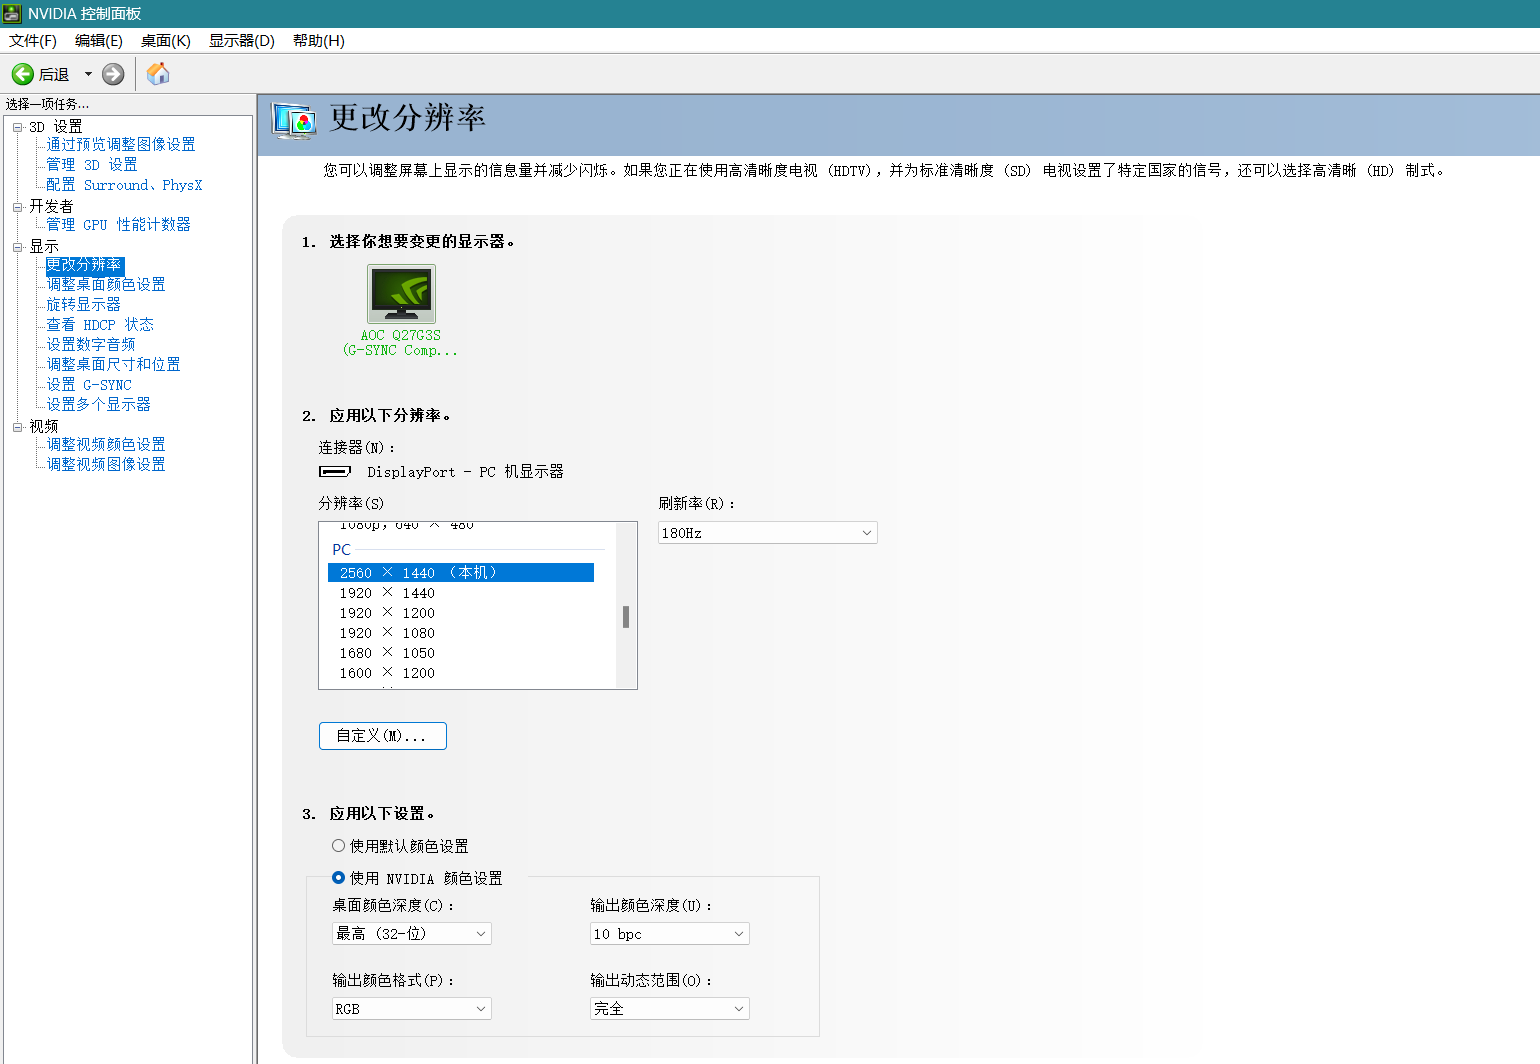The height and width of the screenshot is (1064, 1540).
Task: Open 查看 HDCP 状态 link
Action: point(100,325)
